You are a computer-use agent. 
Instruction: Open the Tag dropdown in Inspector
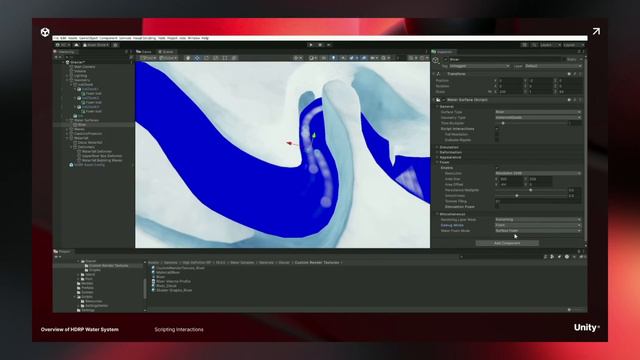(480, 66)
